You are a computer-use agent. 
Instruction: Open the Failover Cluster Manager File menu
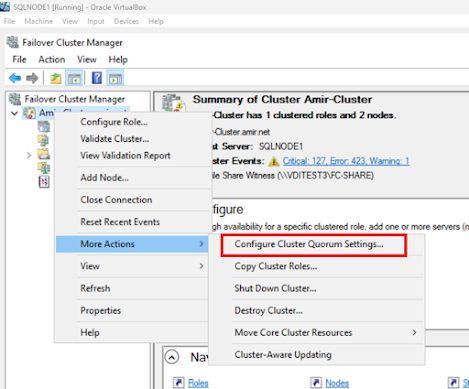coord(19,60)
